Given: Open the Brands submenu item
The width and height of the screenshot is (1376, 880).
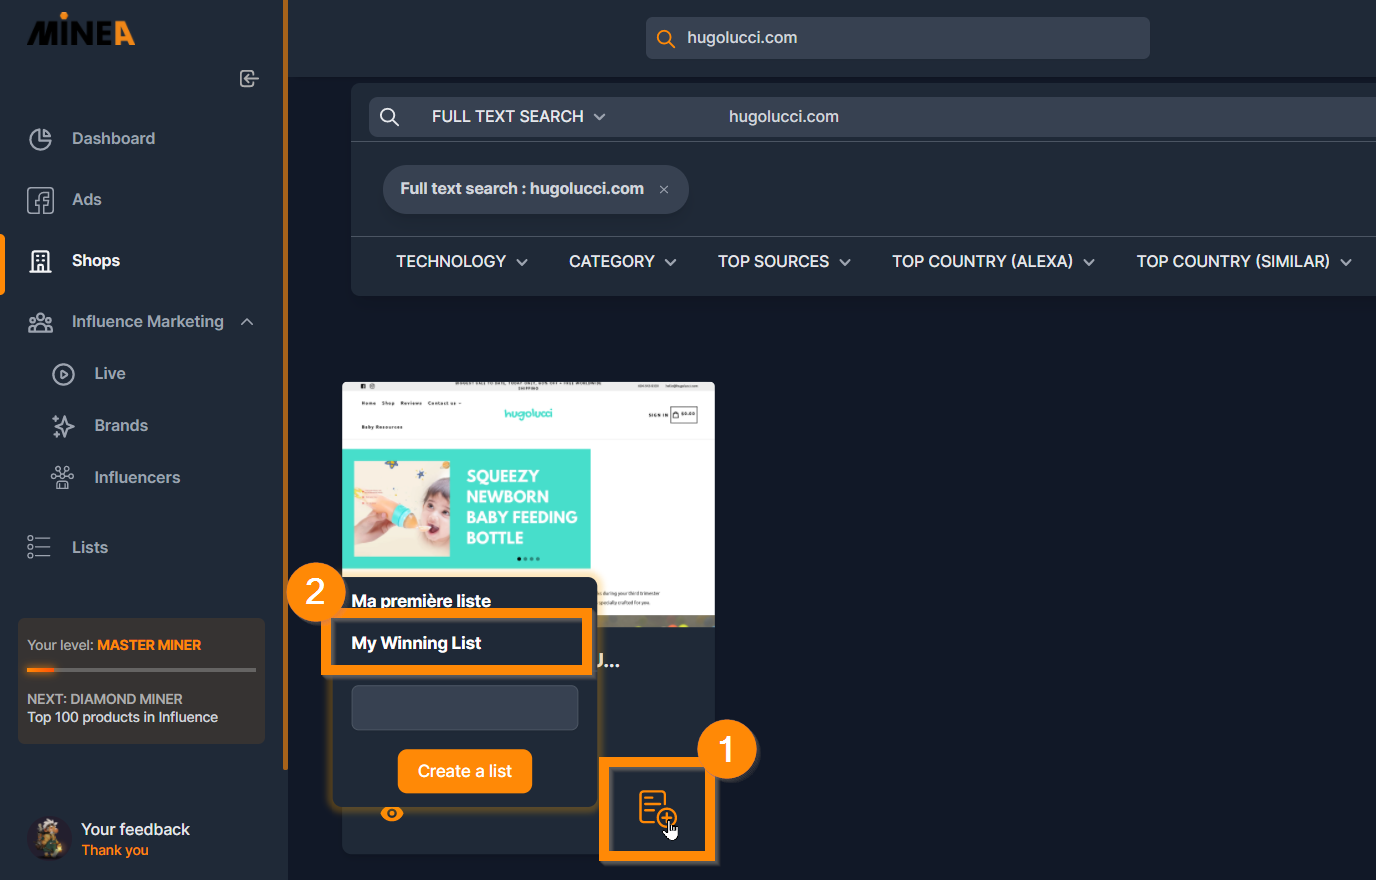Looking at the screenshot, I should click(121, 426).
